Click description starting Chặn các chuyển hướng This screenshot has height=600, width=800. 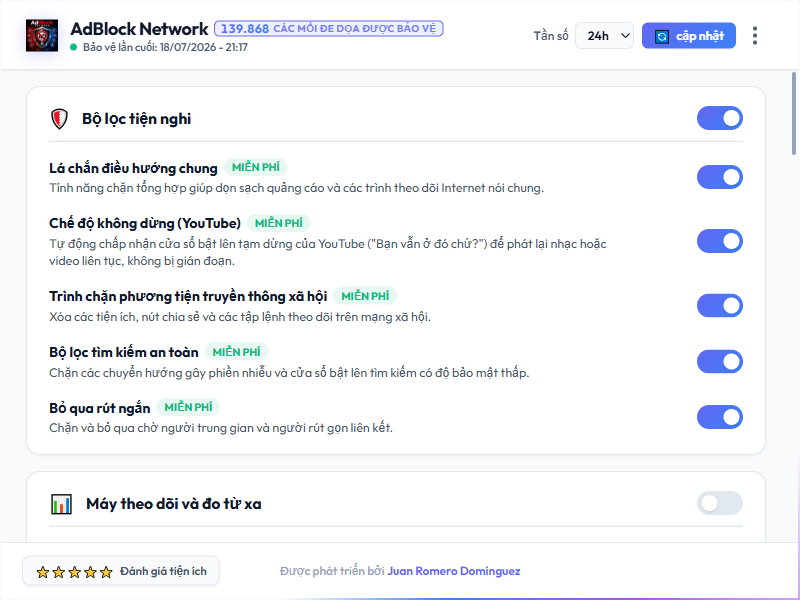tap(289, 373)
